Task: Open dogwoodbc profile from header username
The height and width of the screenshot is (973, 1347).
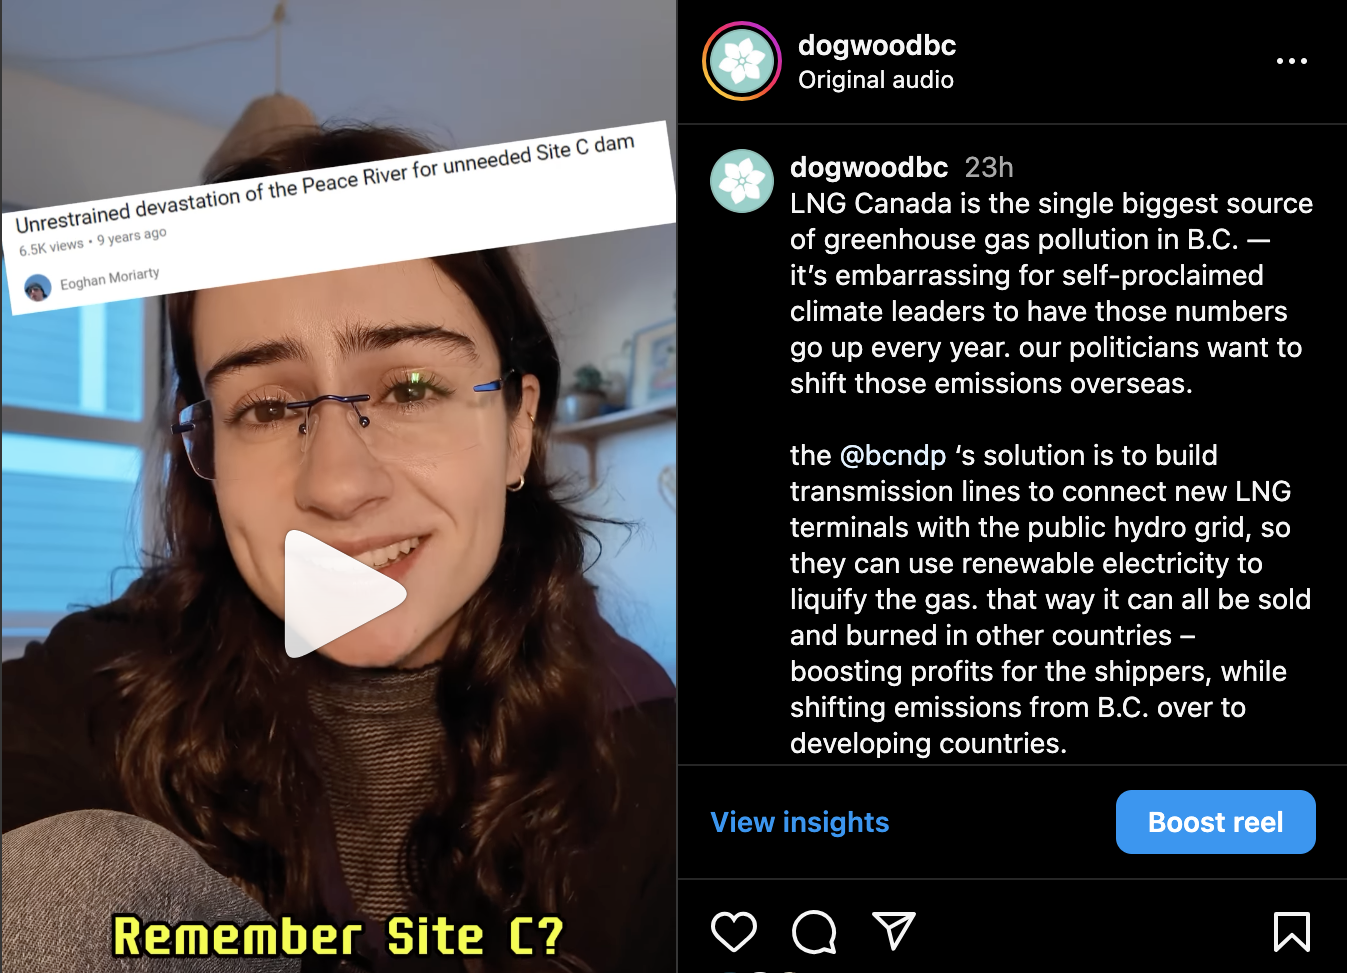Action: 877,45
